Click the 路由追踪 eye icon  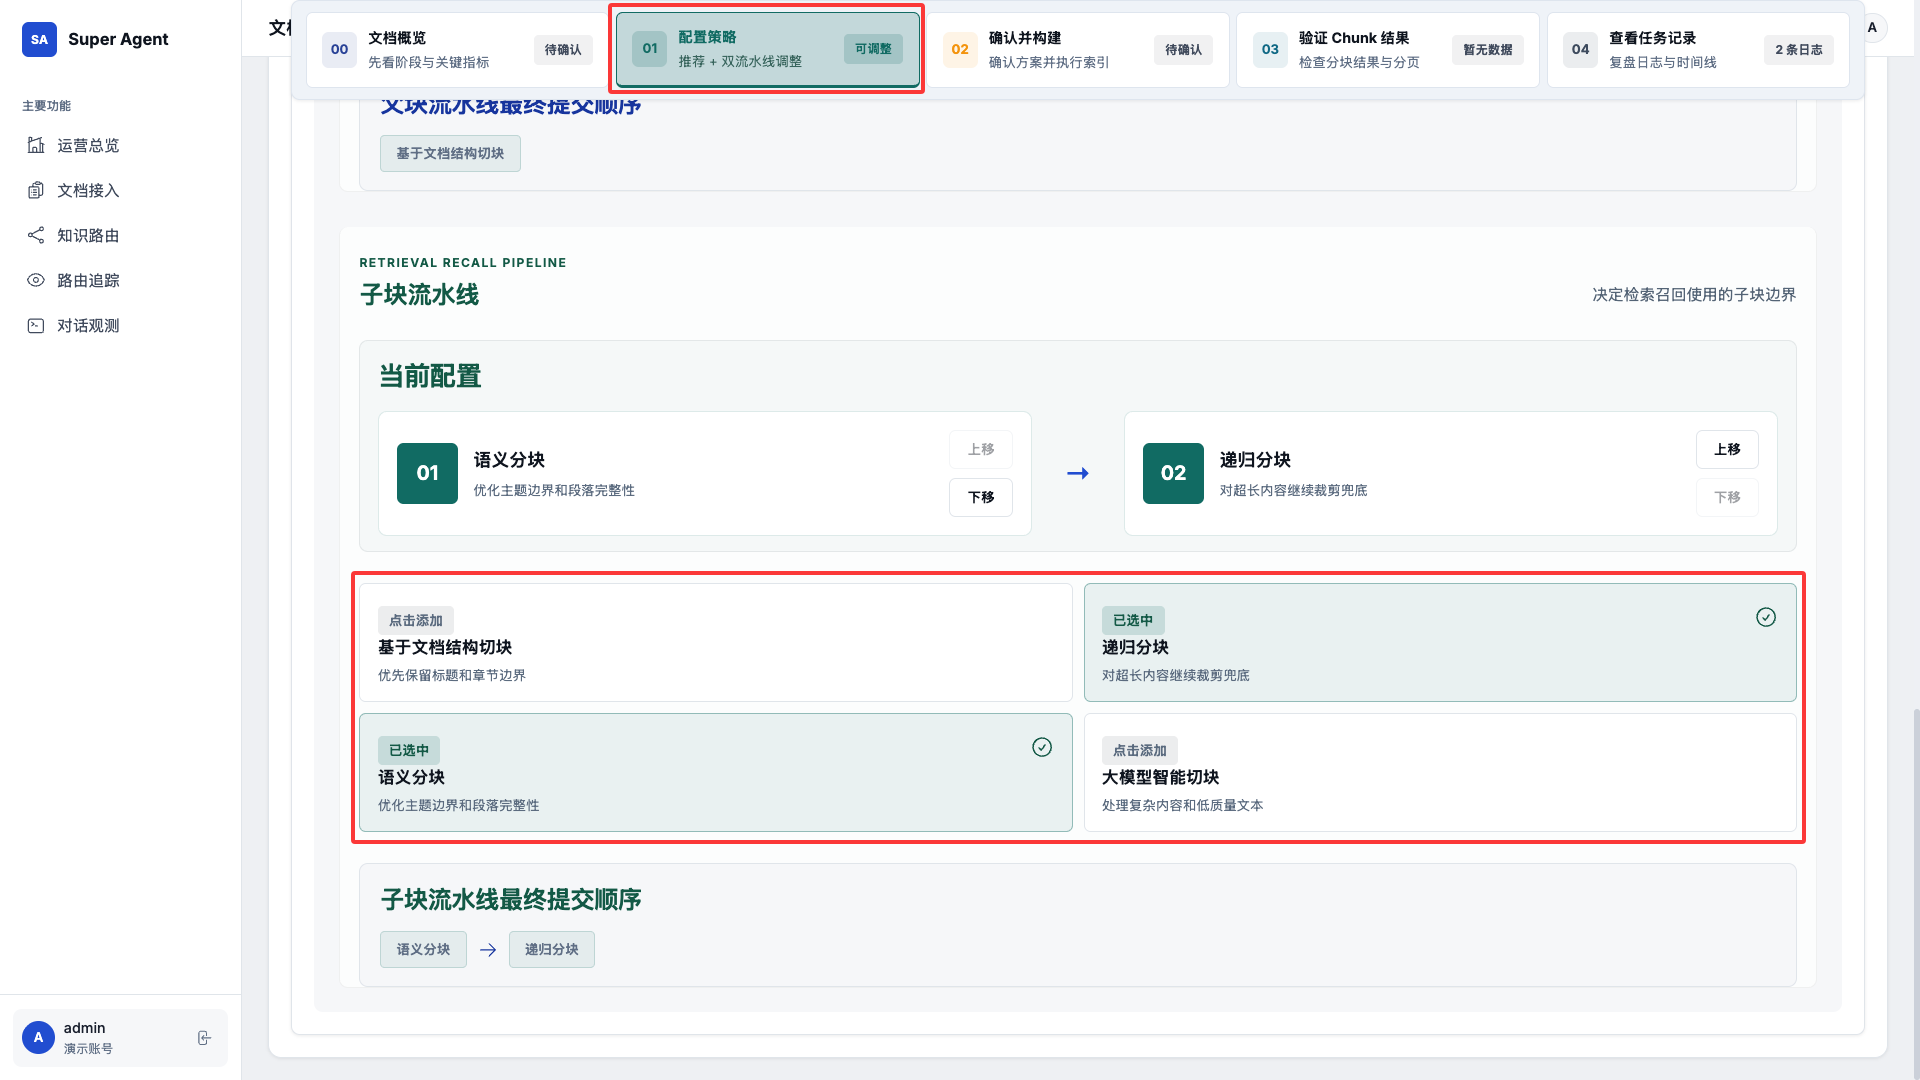[36, 280]
